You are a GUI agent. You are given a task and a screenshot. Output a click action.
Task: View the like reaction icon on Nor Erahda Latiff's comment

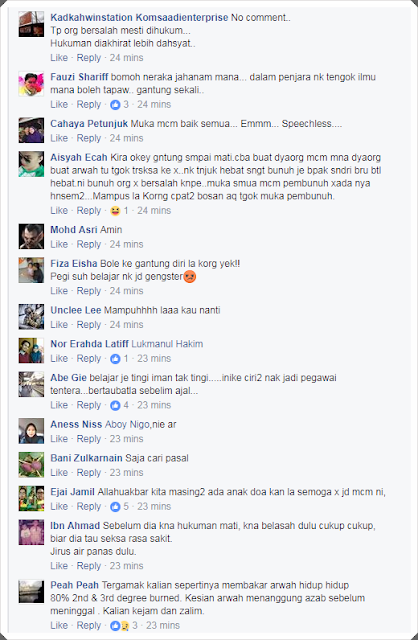pyautogui.click(x=116, y=359)
